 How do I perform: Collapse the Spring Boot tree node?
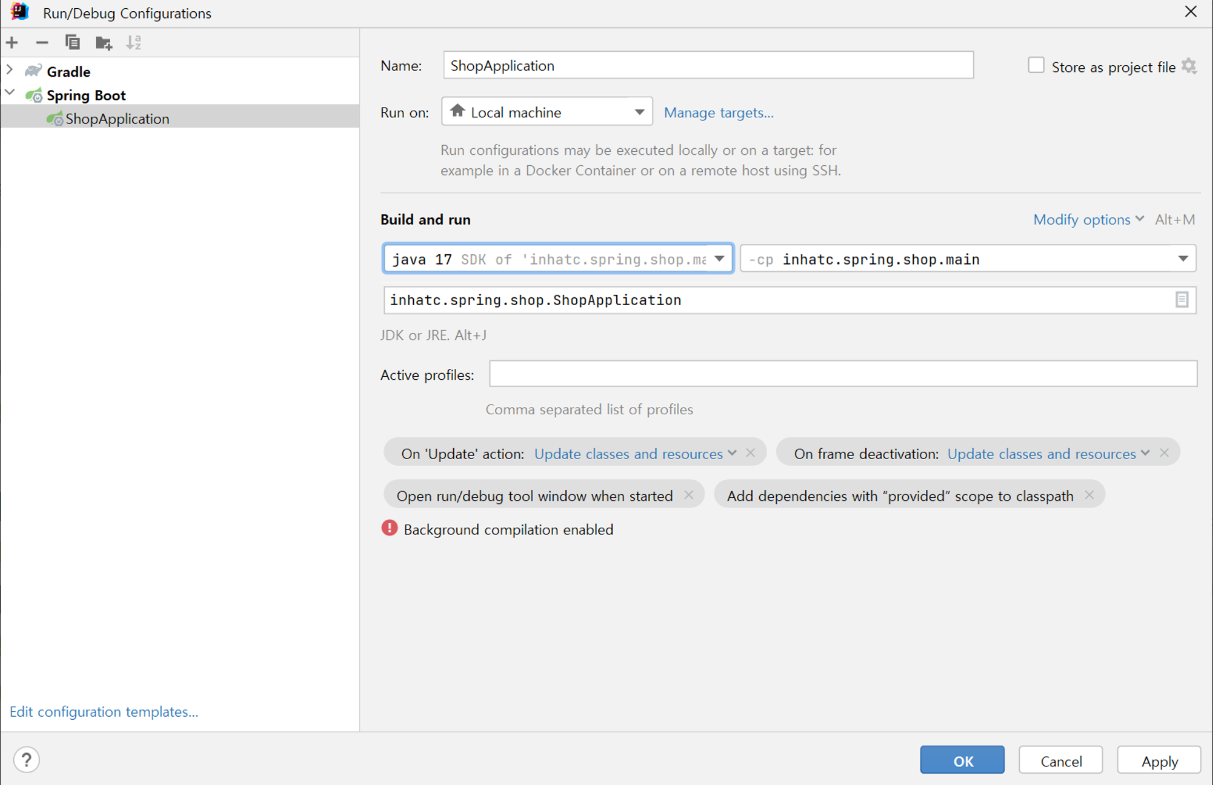pyautogui.click(x=10, y=94)
